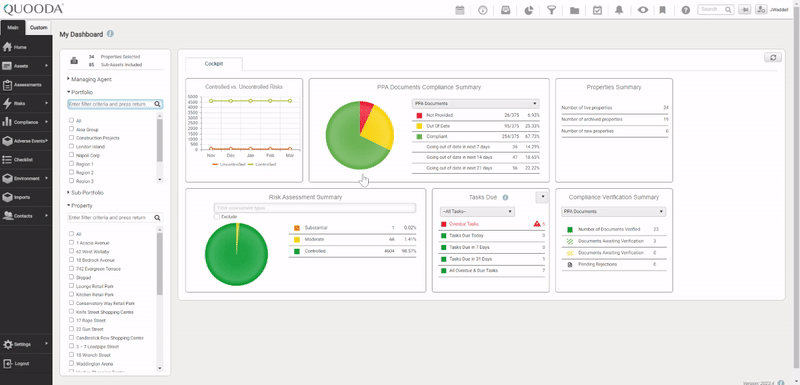The width and height of the screenshot is (800, 385).
Task: Click the user profile icon next to JWaddell
Action: [x=761, y=9]
